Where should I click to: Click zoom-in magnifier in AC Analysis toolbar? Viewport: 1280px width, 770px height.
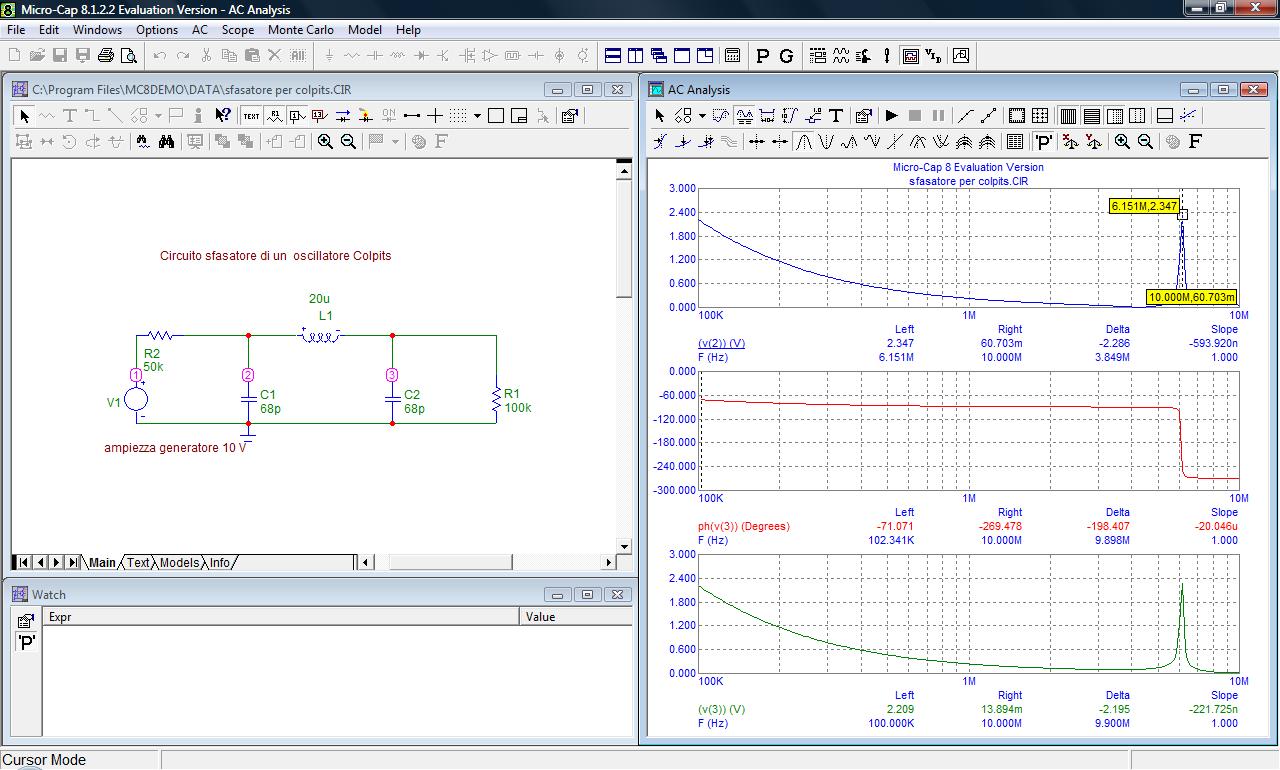1122,142
